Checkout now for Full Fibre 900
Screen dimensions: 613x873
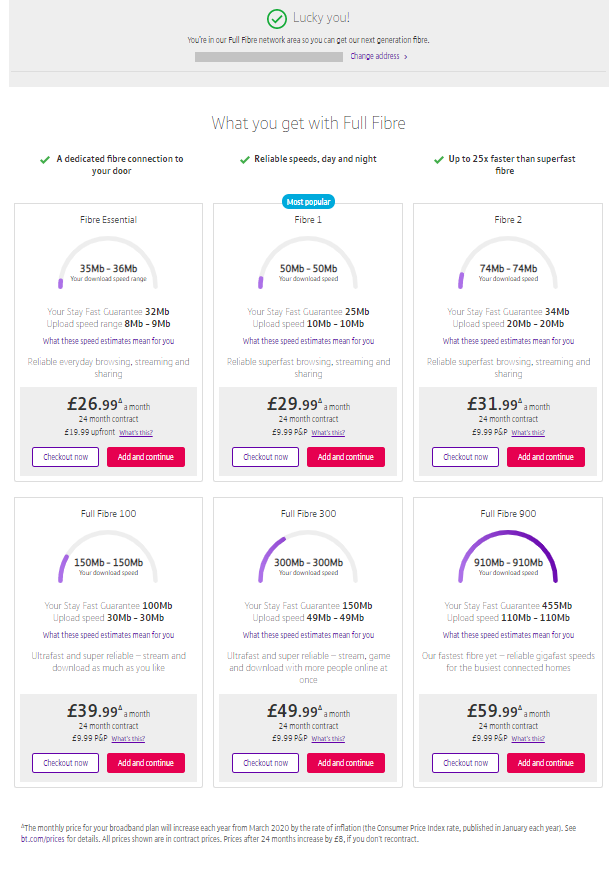(x=466, y=763)
